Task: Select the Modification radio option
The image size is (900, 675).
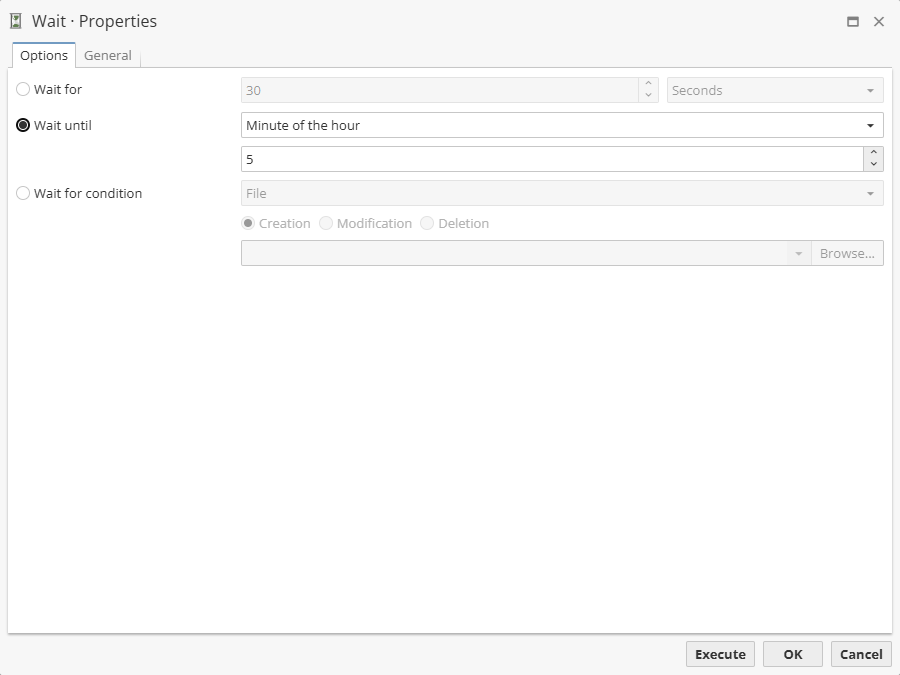Action: 326,224
